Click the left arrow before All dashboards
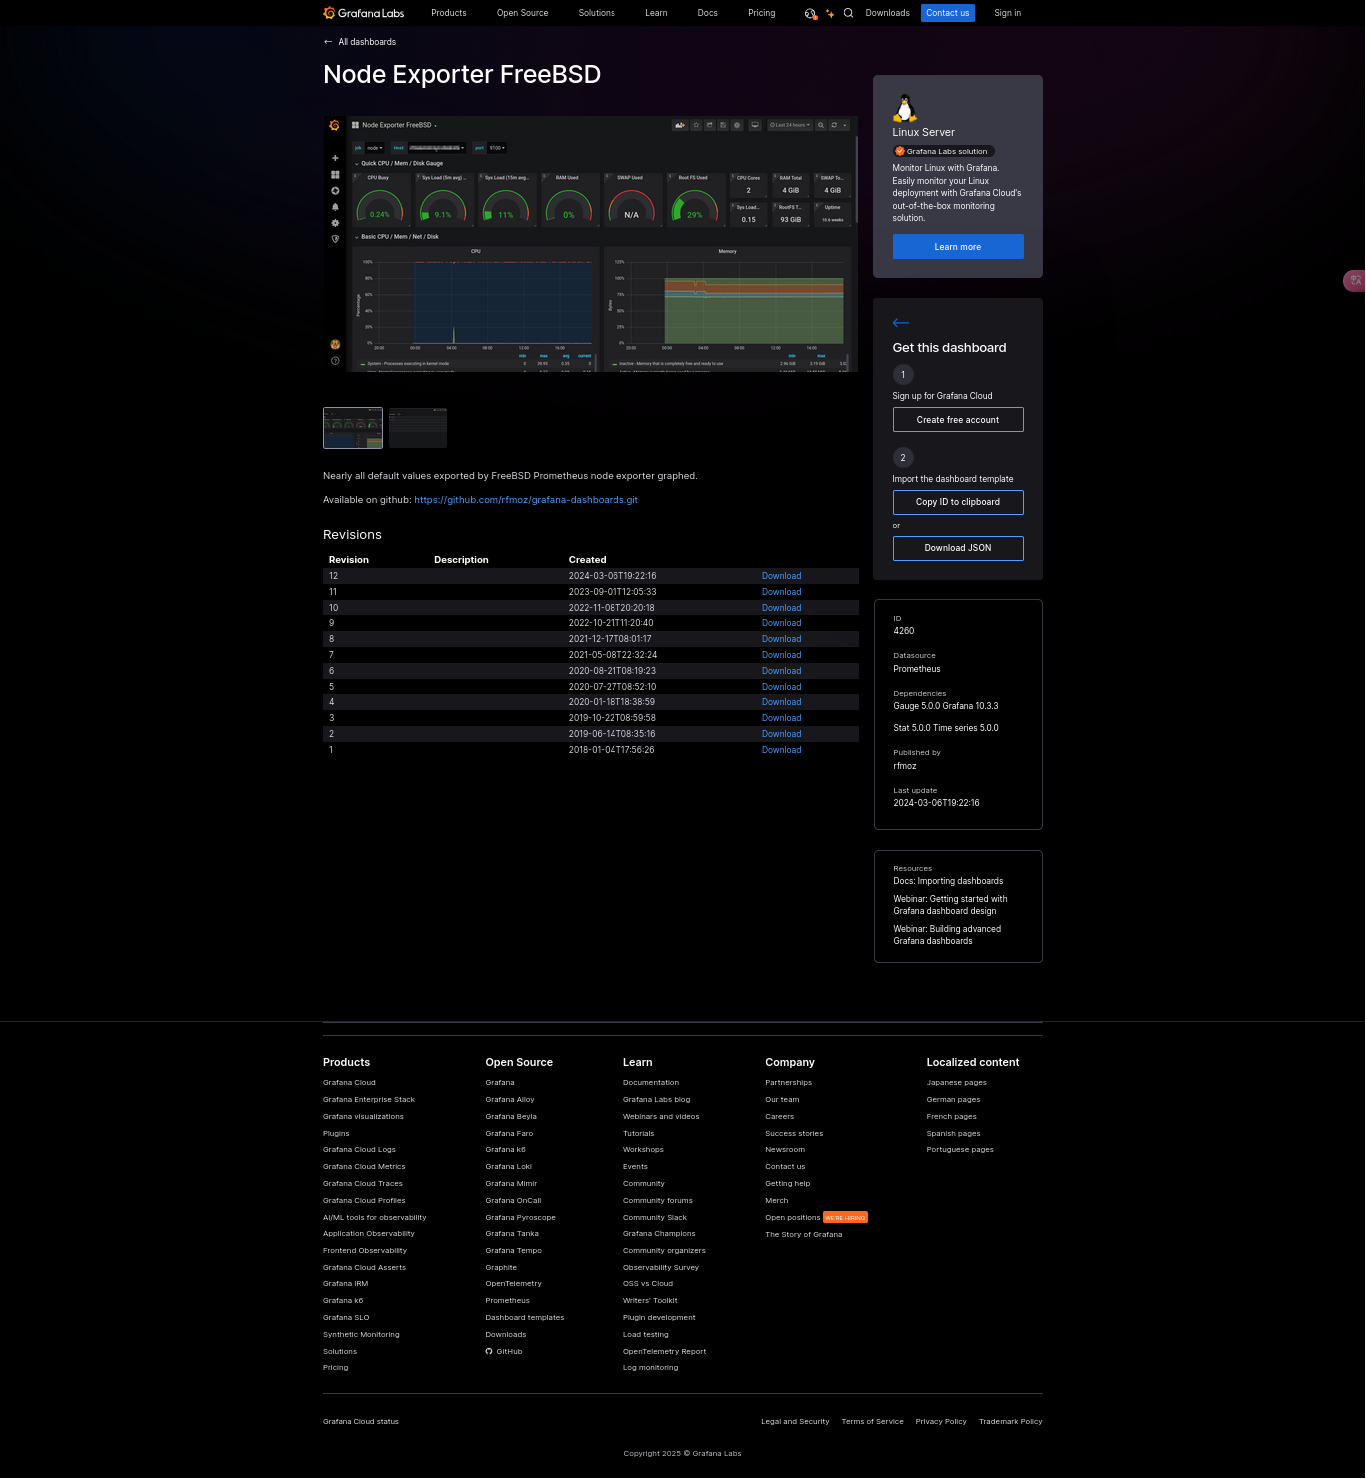Image resolution: width=1366 pixels, height=1479 pixels. click(328, 42)
